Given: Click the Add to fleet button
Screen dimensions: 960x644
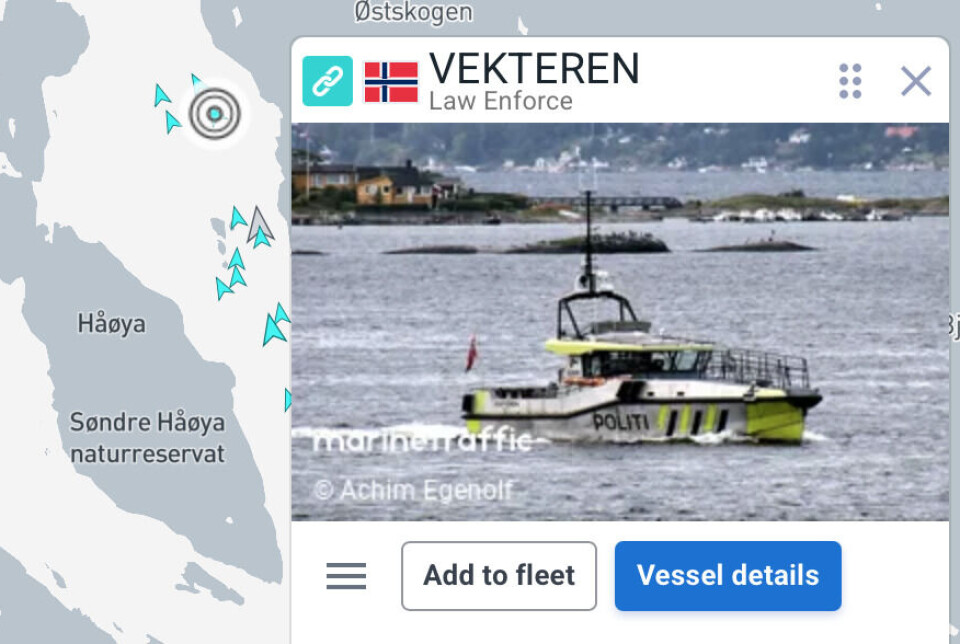Looking at the screenshot, I should (x=499, y=576).
